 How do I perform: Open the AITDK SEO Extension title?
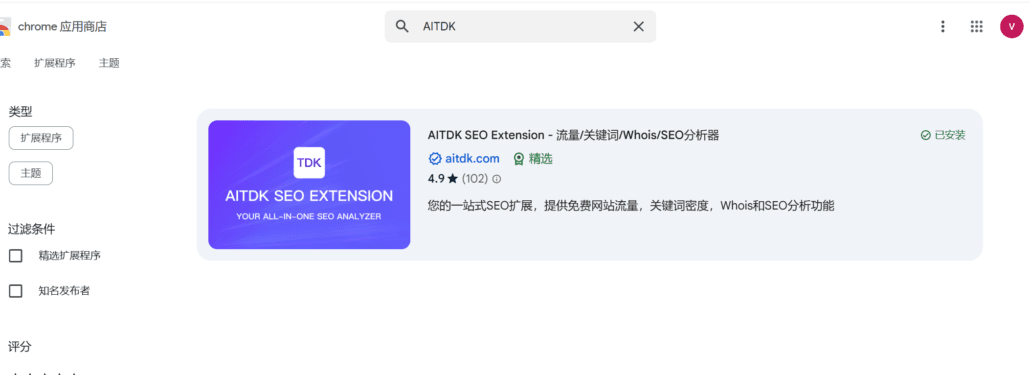573,135
